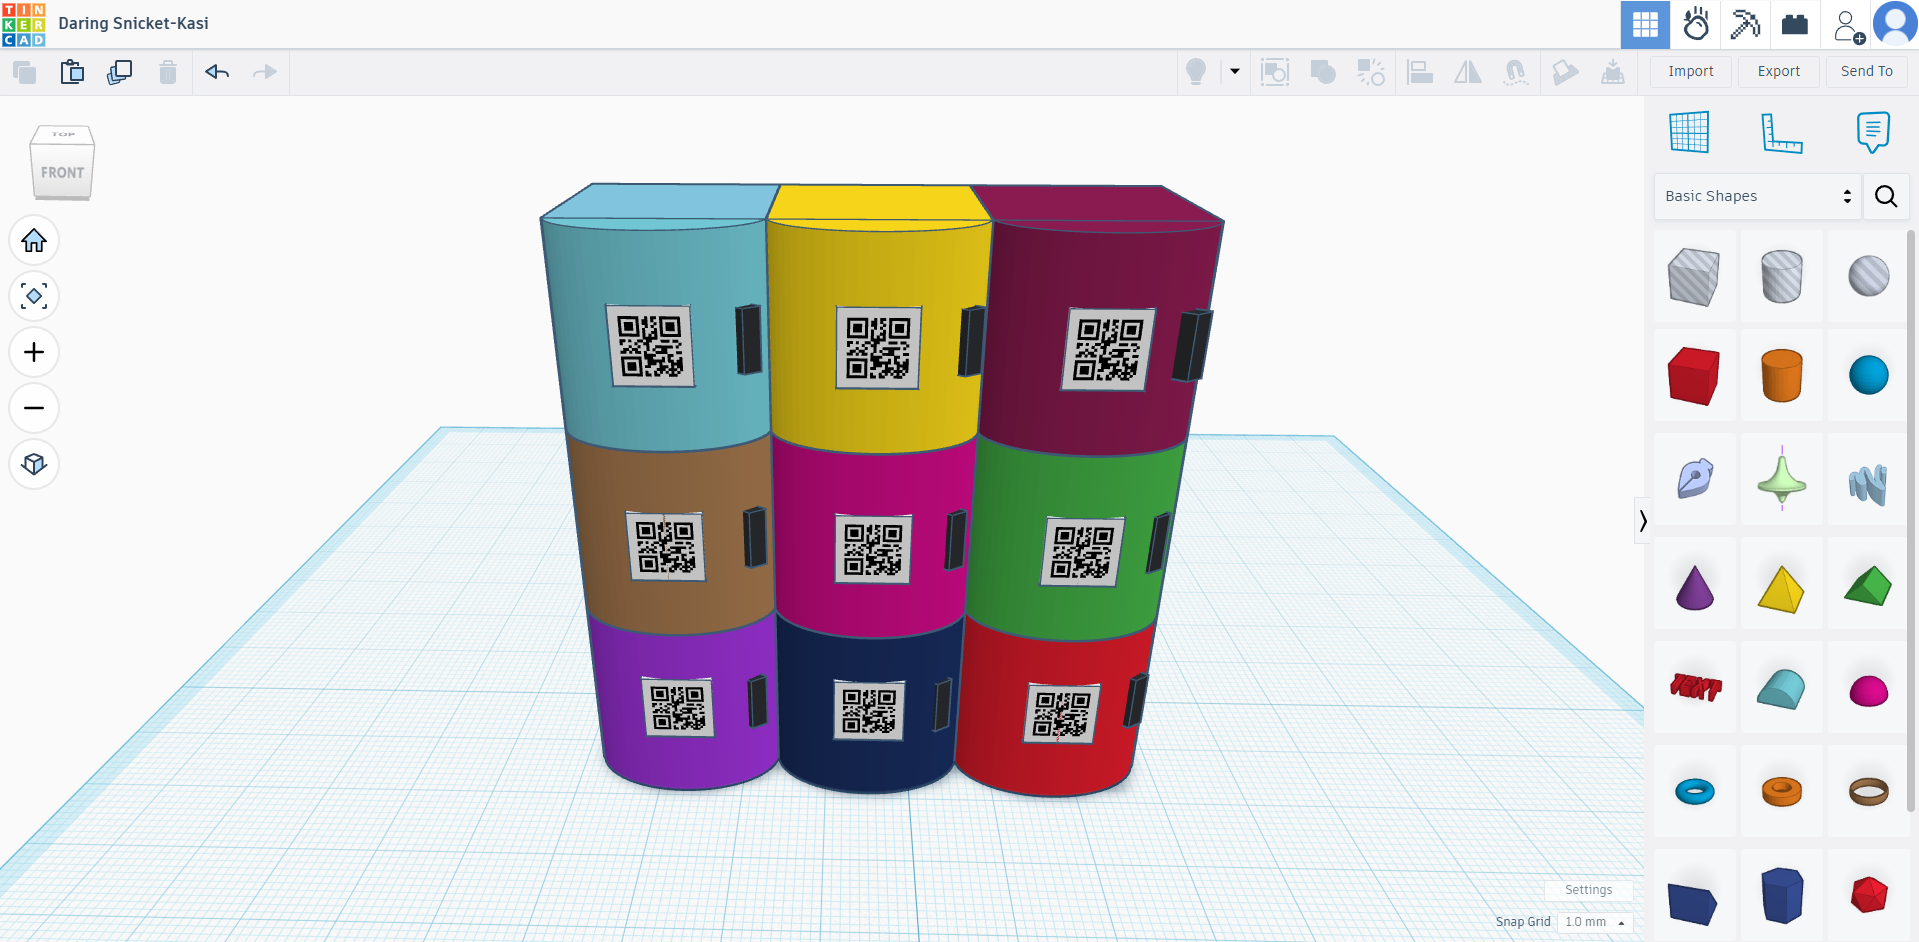
Task: Select the orange Cylinder shape
Action: click(1781, 376)
